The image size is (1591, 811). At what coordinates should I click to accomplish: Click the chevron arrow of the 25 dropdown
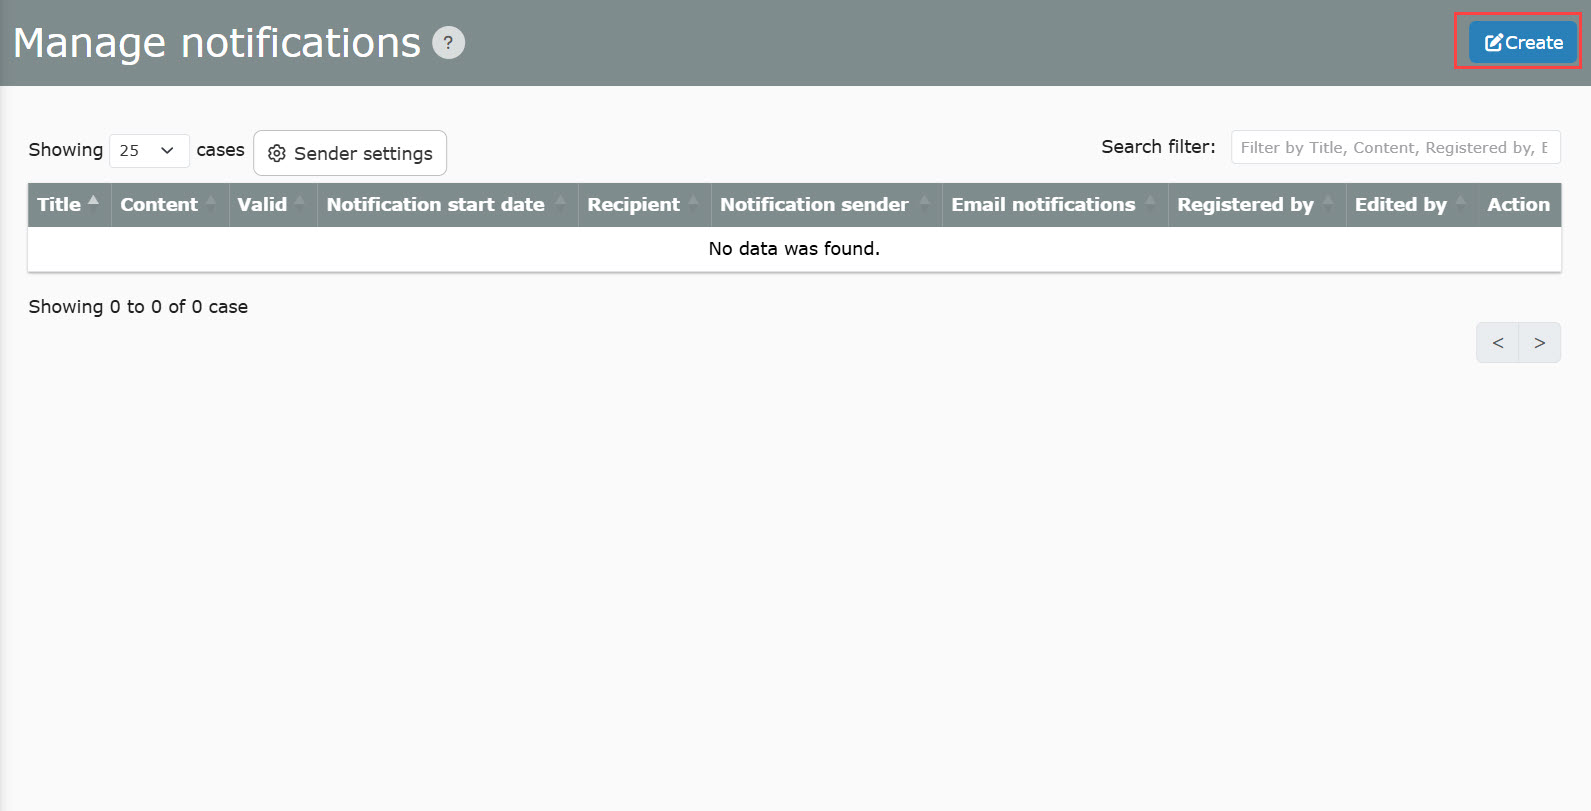point(167,151)
